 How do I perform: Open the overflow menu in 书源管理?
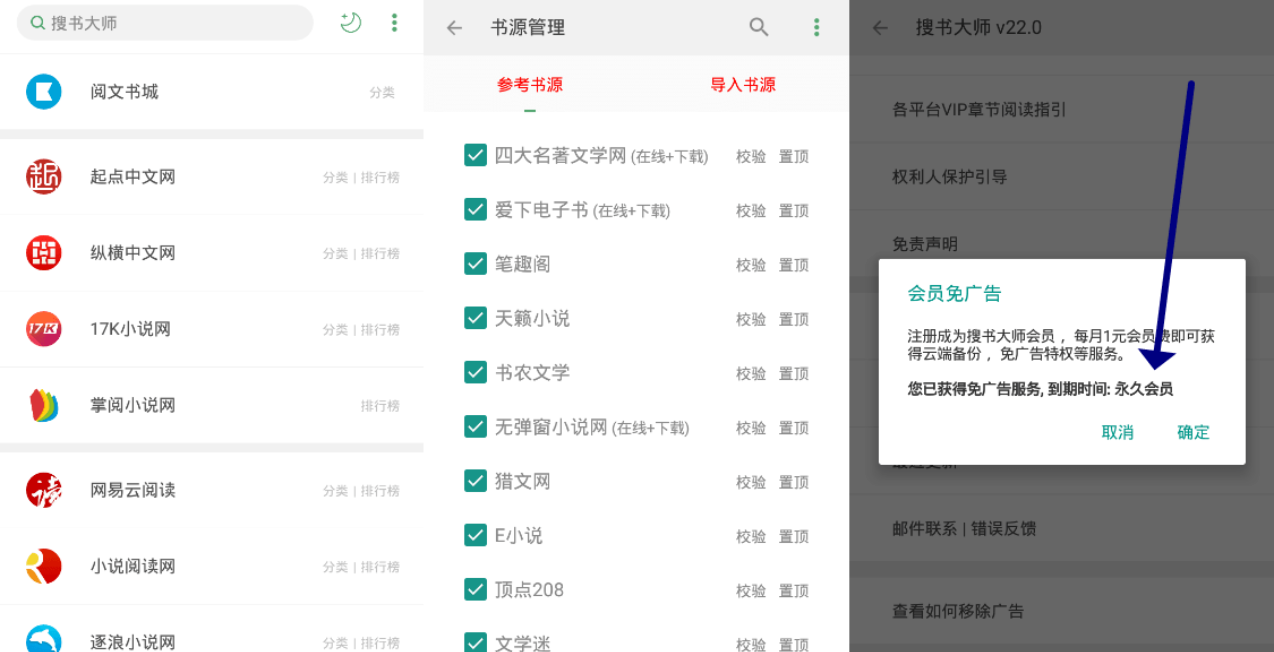[x=817, y=27]
